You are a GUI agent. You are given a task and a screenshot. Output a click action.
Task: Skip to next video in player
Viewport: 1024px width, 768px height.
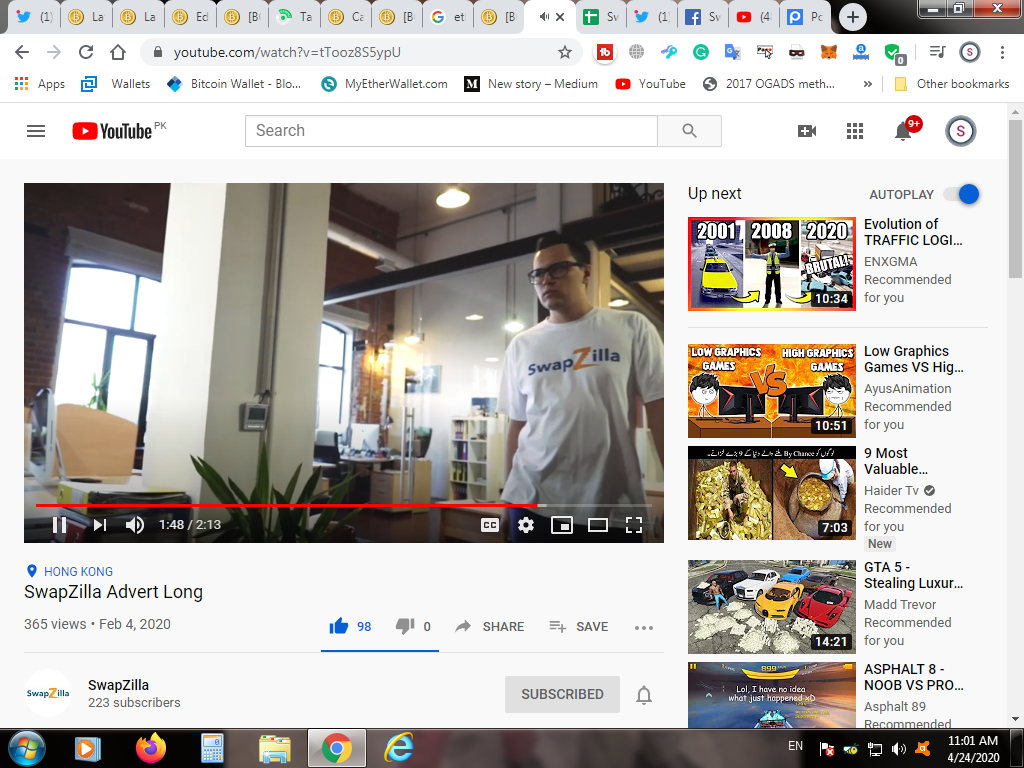pyautogui.click(x=100, y=525)
